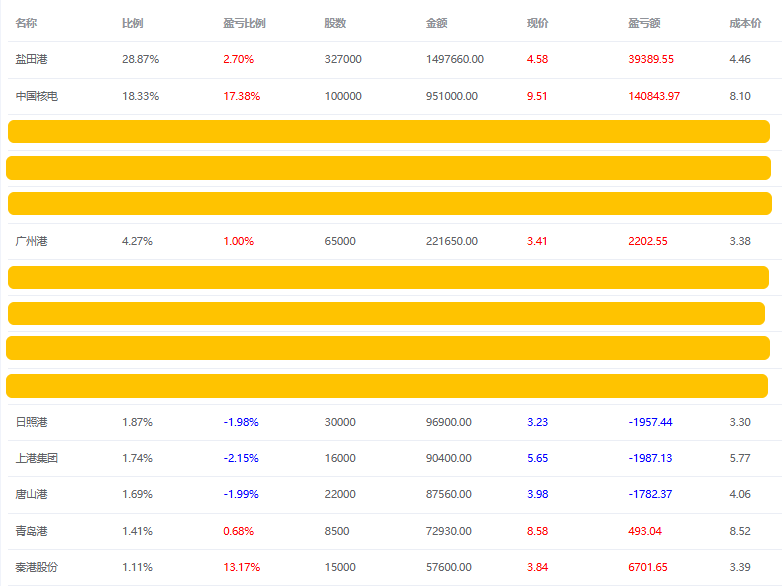Click the 8.10 cost price
Viewport: 782px width, 586px height.
740,96
